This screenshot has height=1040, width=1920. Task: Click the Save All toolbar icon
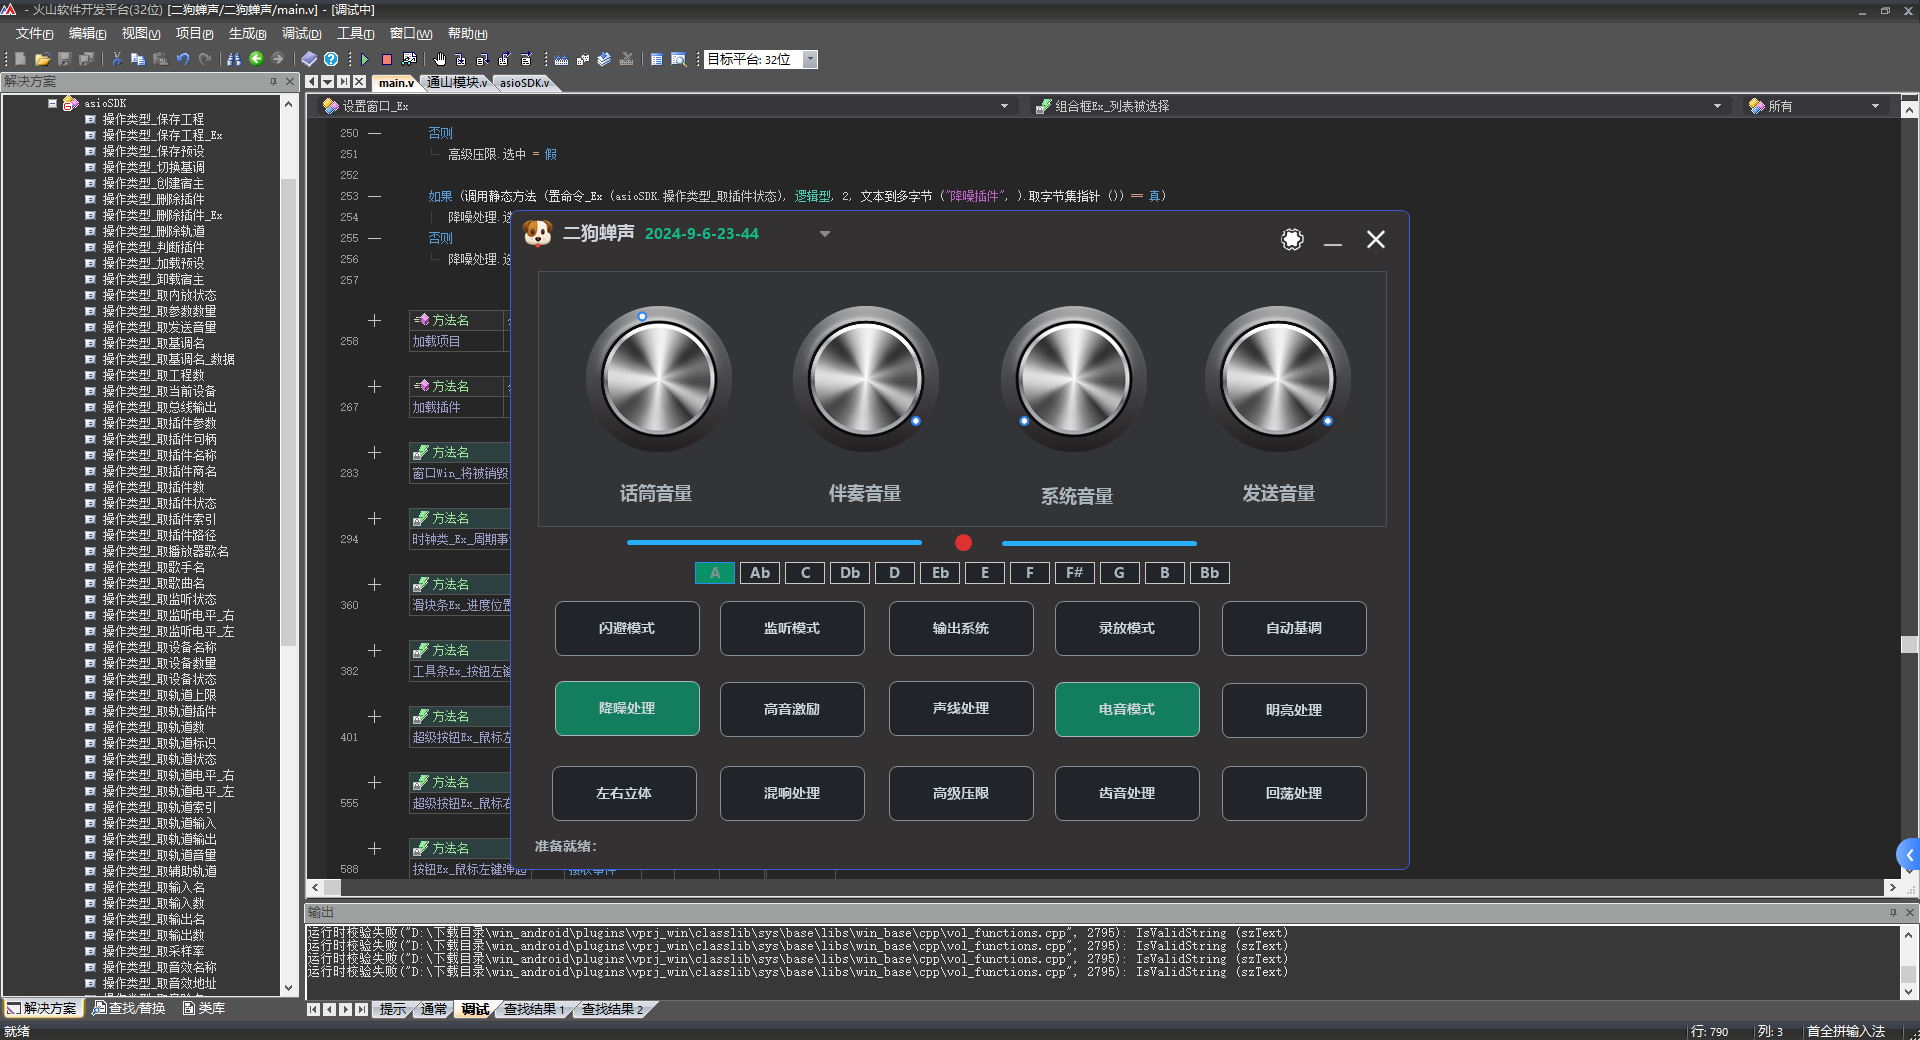[86, 59]
